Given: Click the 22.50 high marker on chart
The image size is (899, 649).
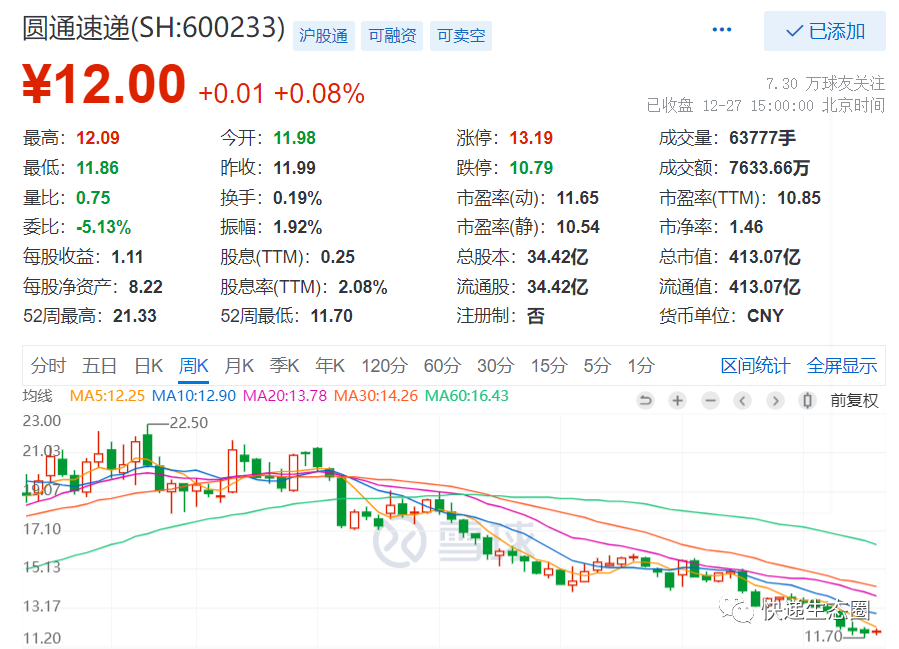Looking at the screenshot, I should 189,423.
